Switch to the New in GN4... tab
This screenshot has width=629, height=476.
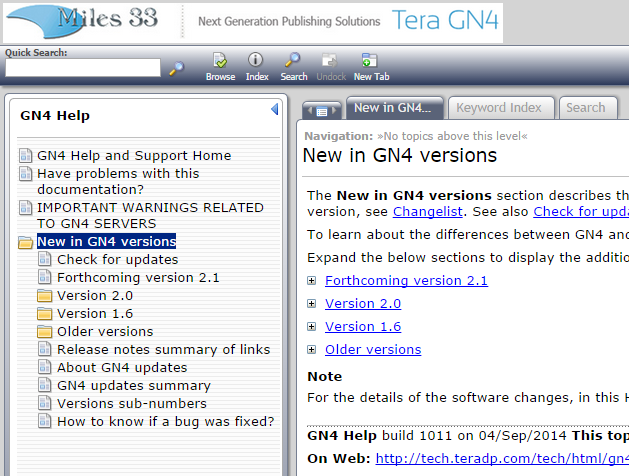click(x=394, y=108)
